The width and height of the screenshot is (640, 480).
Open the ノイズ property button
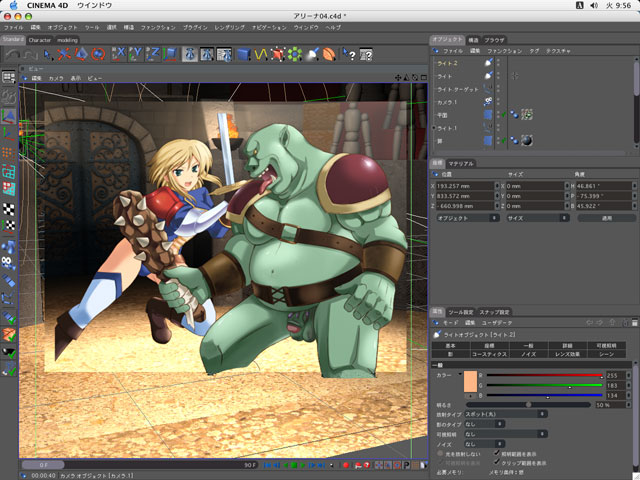(x=528, y=354)
